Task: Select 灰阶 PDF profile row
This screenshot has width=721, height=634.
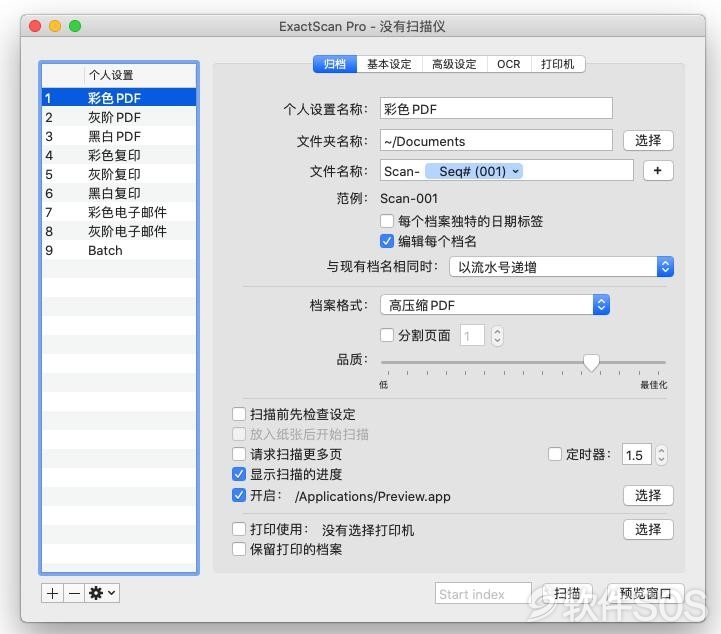Action: pyautogui.click(x=119, y=117)
